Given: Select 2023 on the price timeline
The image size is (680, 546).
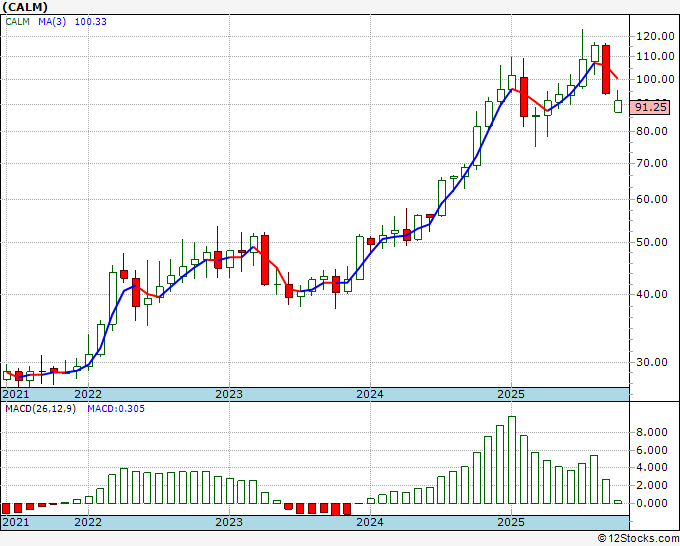Looking at the screenshot, I should [x=229, y=394].
